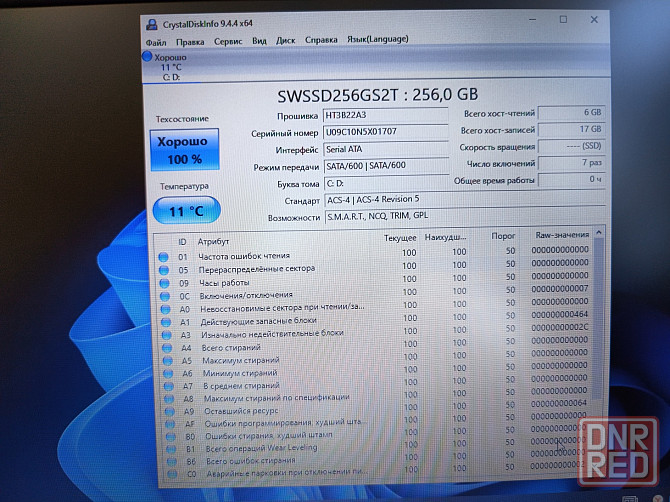The image size is (670, 502).
Task: Open the Правка menu
Action: coord(190,42)
